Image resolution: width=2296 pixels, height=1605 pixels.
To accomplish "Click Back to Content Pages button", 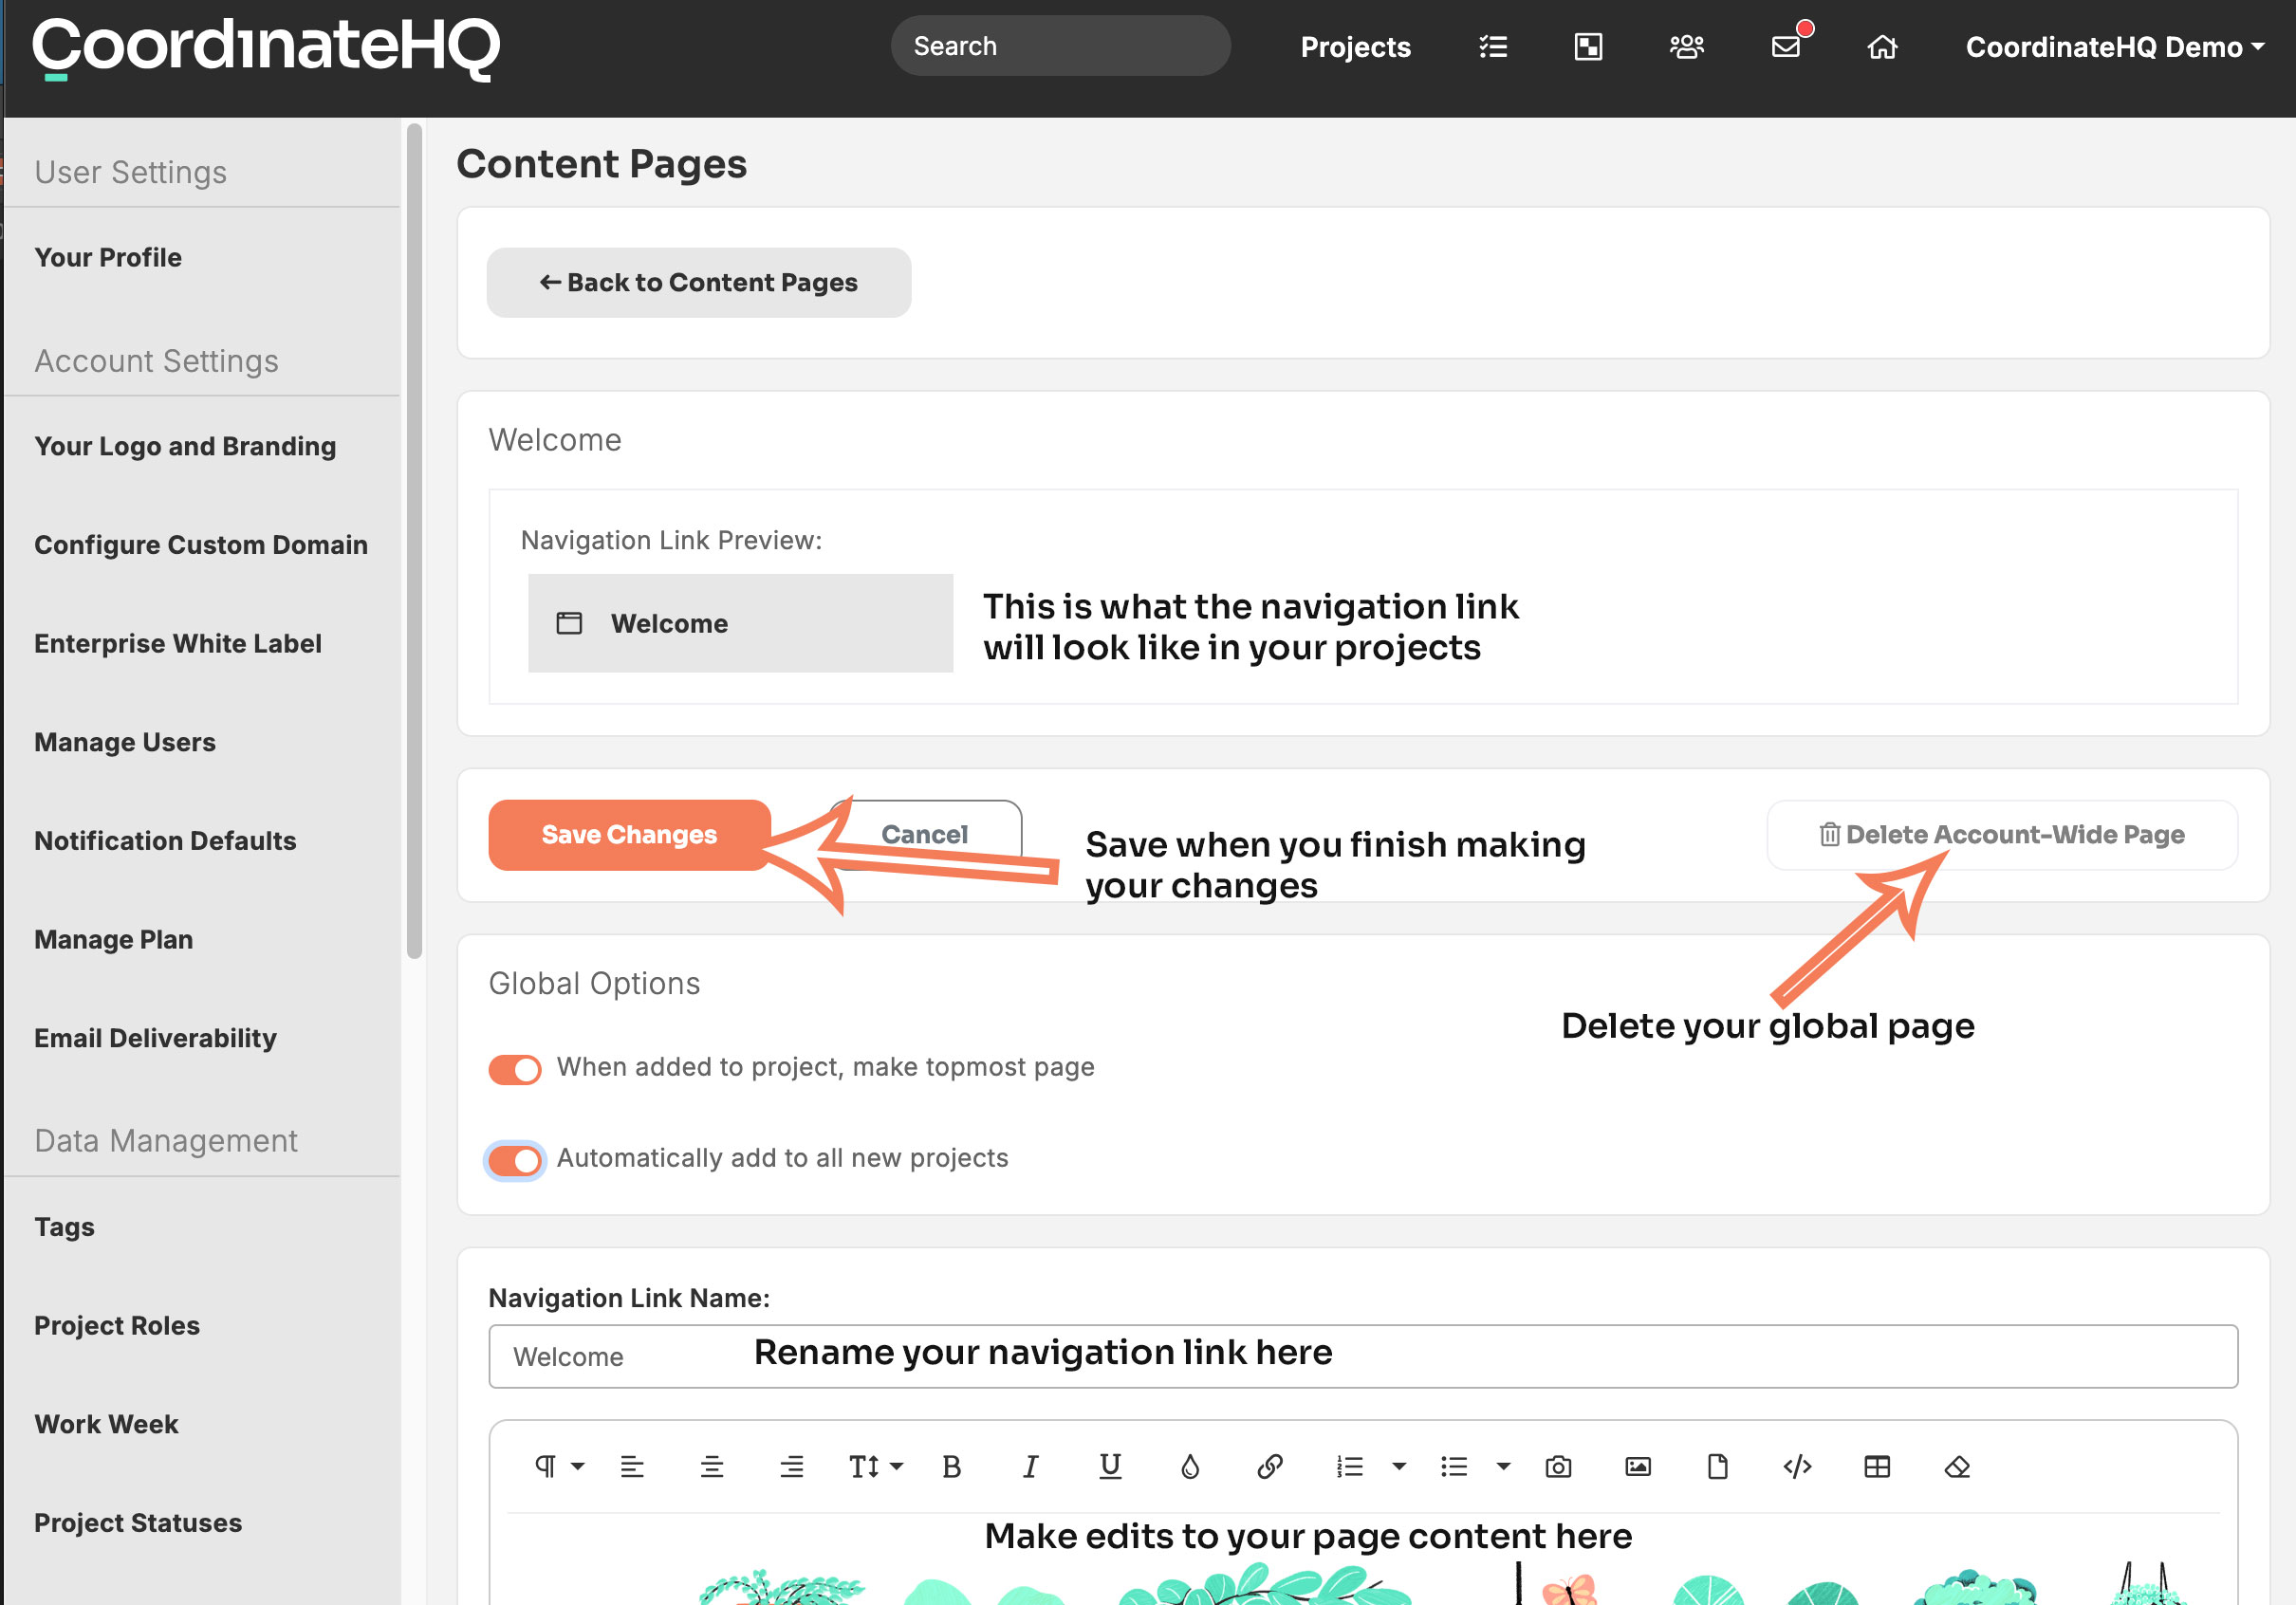I will pos(699,283).
